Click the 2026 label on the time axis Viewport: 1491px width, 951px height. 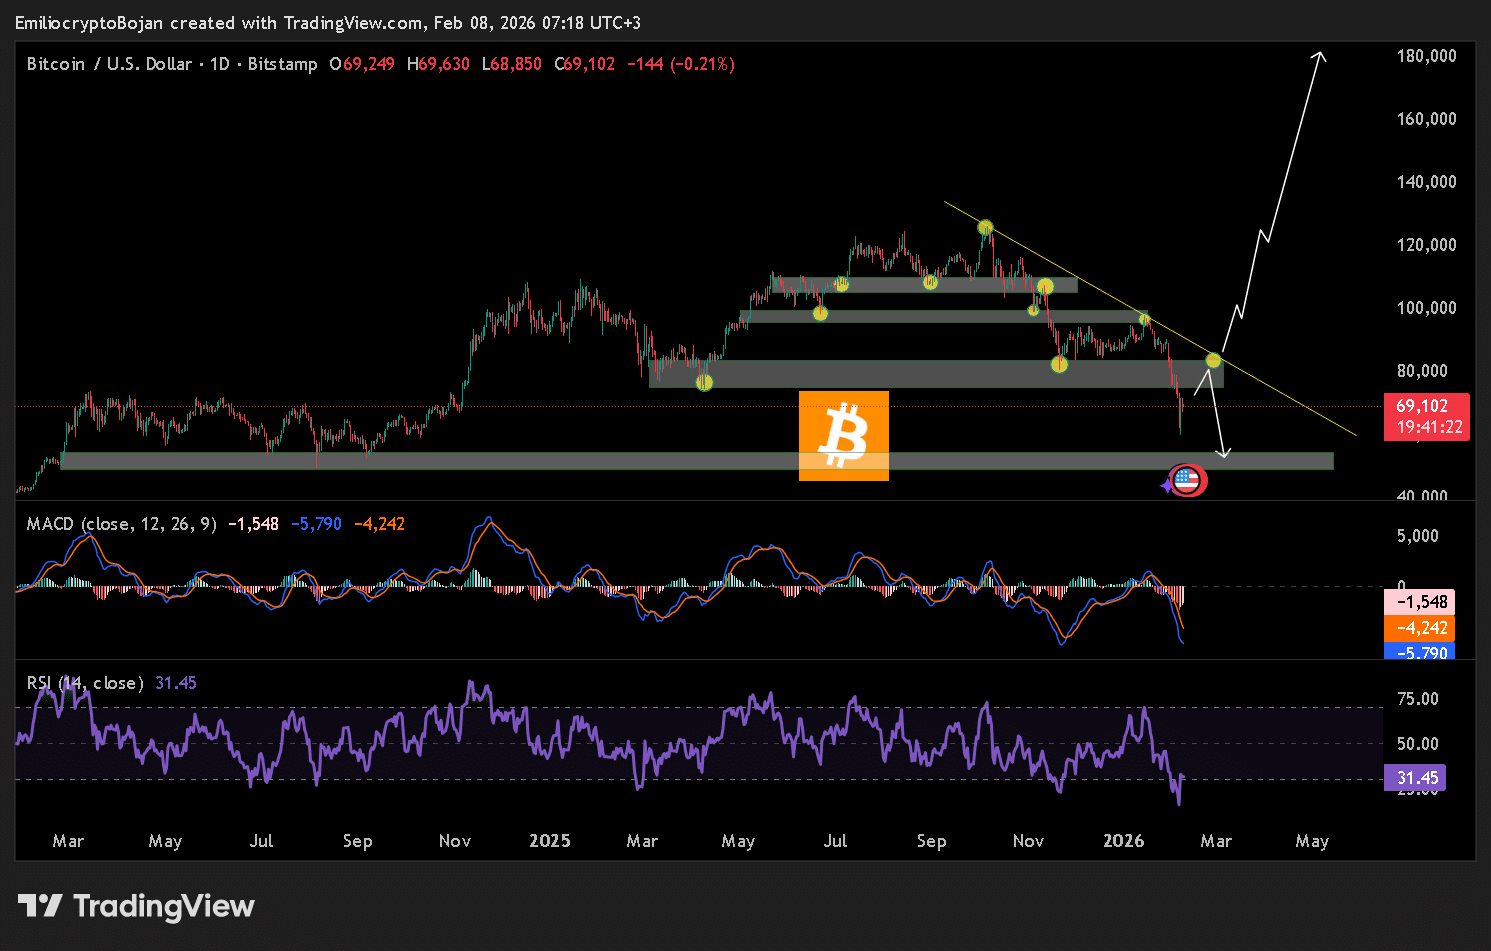[x=1123, y=841]
